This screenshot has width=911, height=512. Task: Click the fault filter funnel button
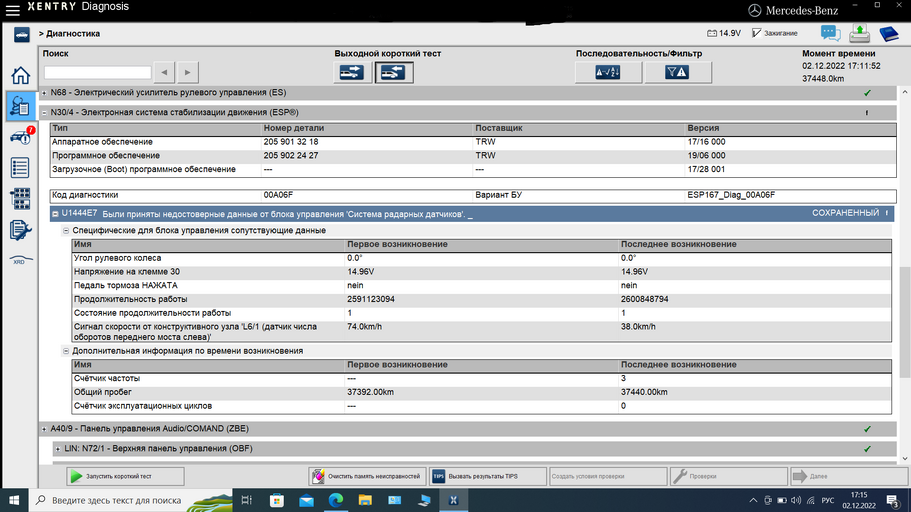[677, 73]
